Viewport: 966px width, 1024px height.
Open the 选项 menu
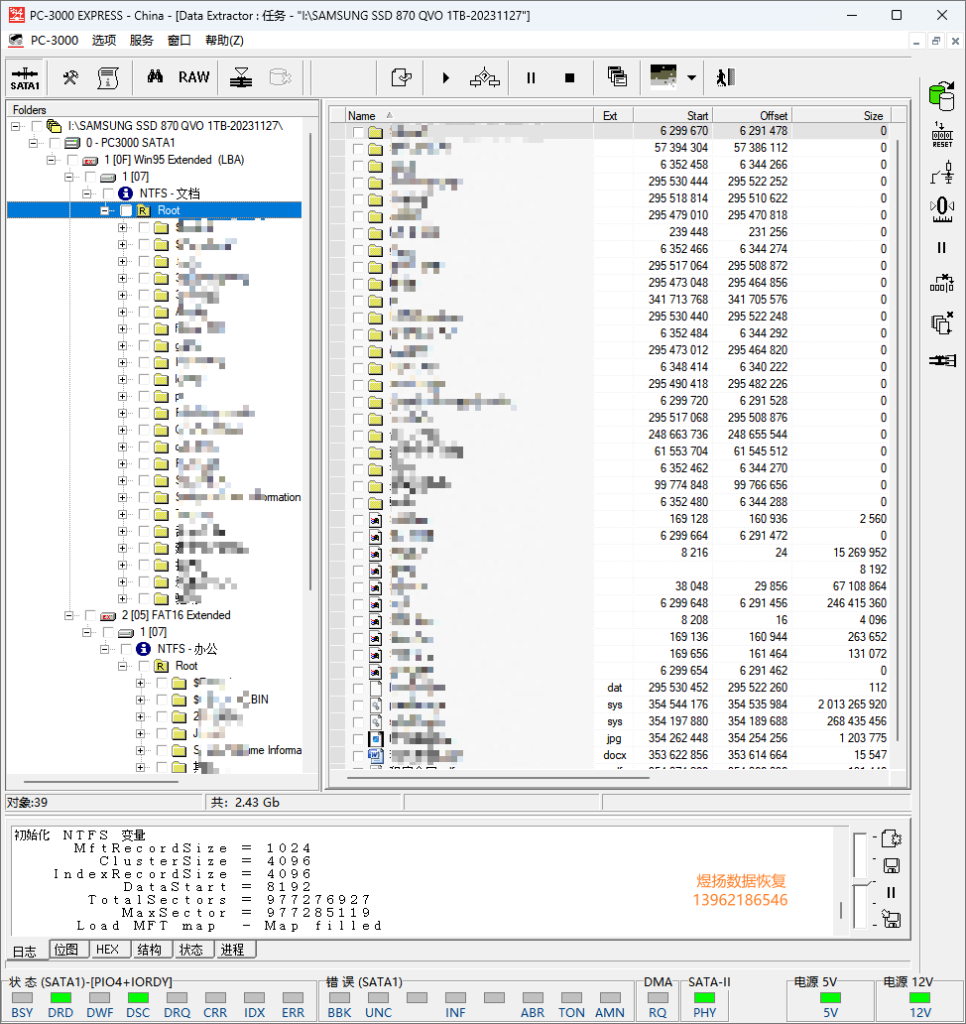point(104,40)
